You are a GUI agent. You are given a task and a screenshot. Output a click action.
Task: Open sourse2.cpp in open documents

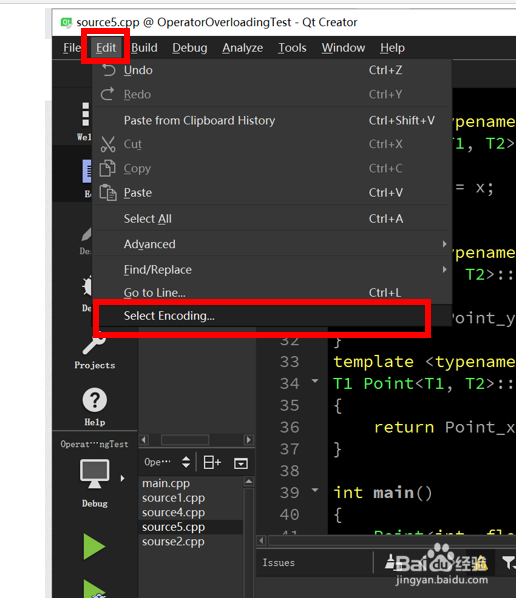(x=173, y=542)
